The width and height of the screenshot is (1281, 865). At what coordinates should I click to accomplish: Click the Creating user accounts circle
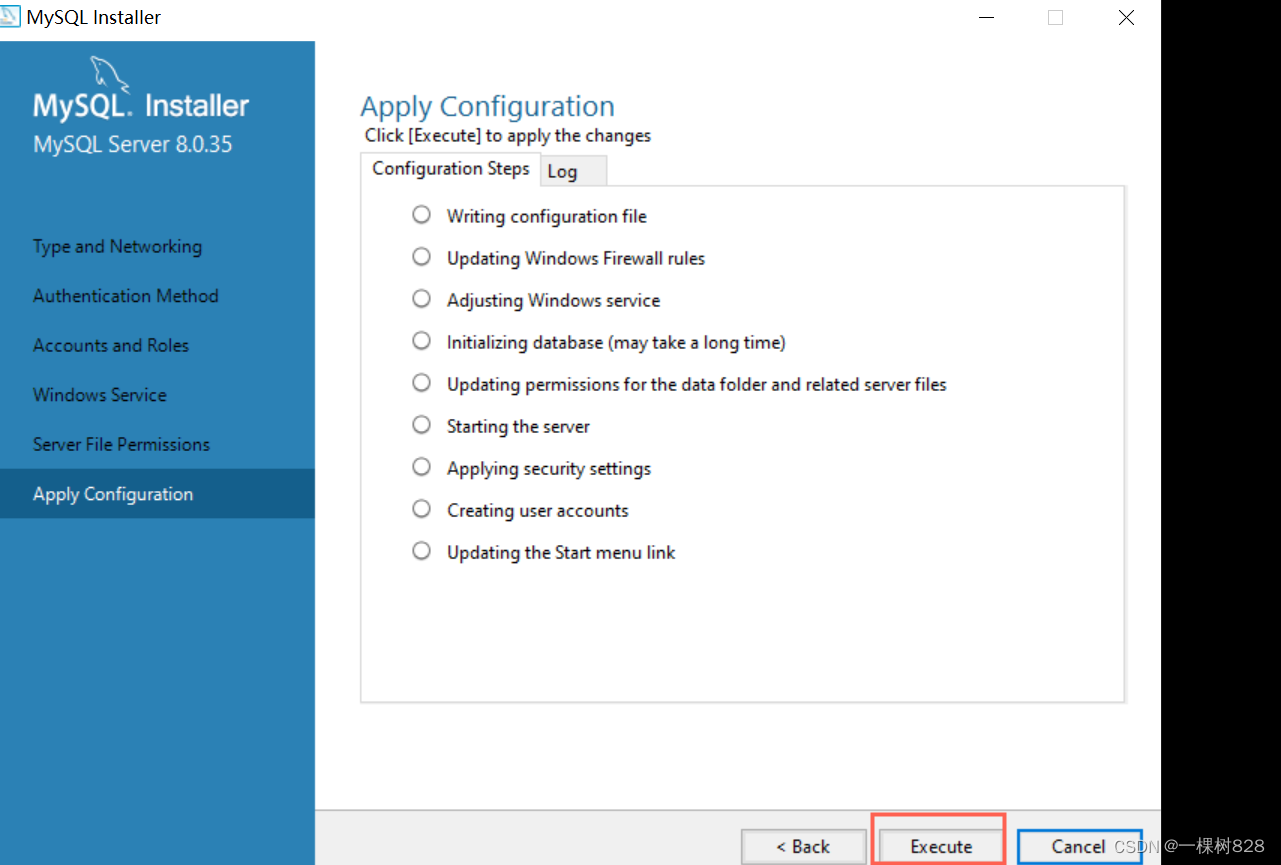pyautogui.click(x=422, y=509)
